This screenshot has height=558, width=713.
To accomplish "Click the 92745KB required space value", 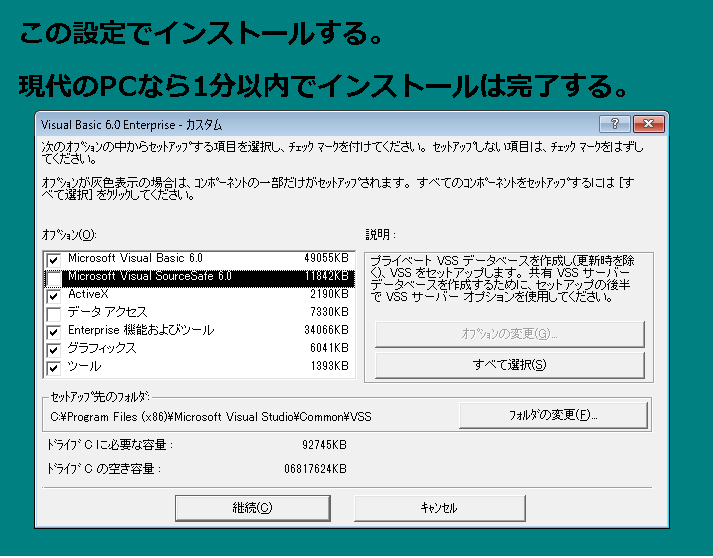I will point(324,445).
